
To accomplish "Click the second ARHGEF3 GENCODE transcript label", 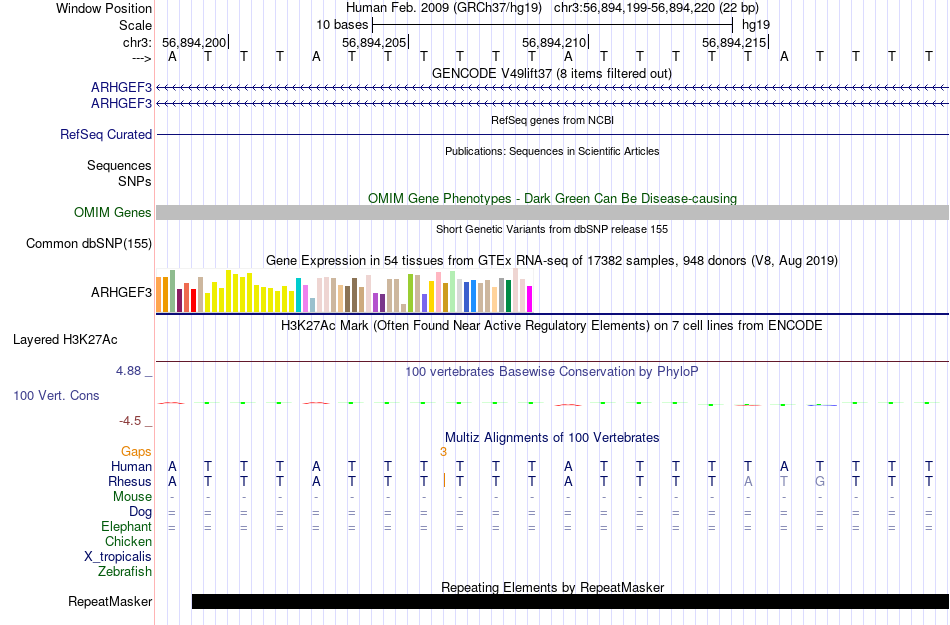I will [x=121, y=104].
